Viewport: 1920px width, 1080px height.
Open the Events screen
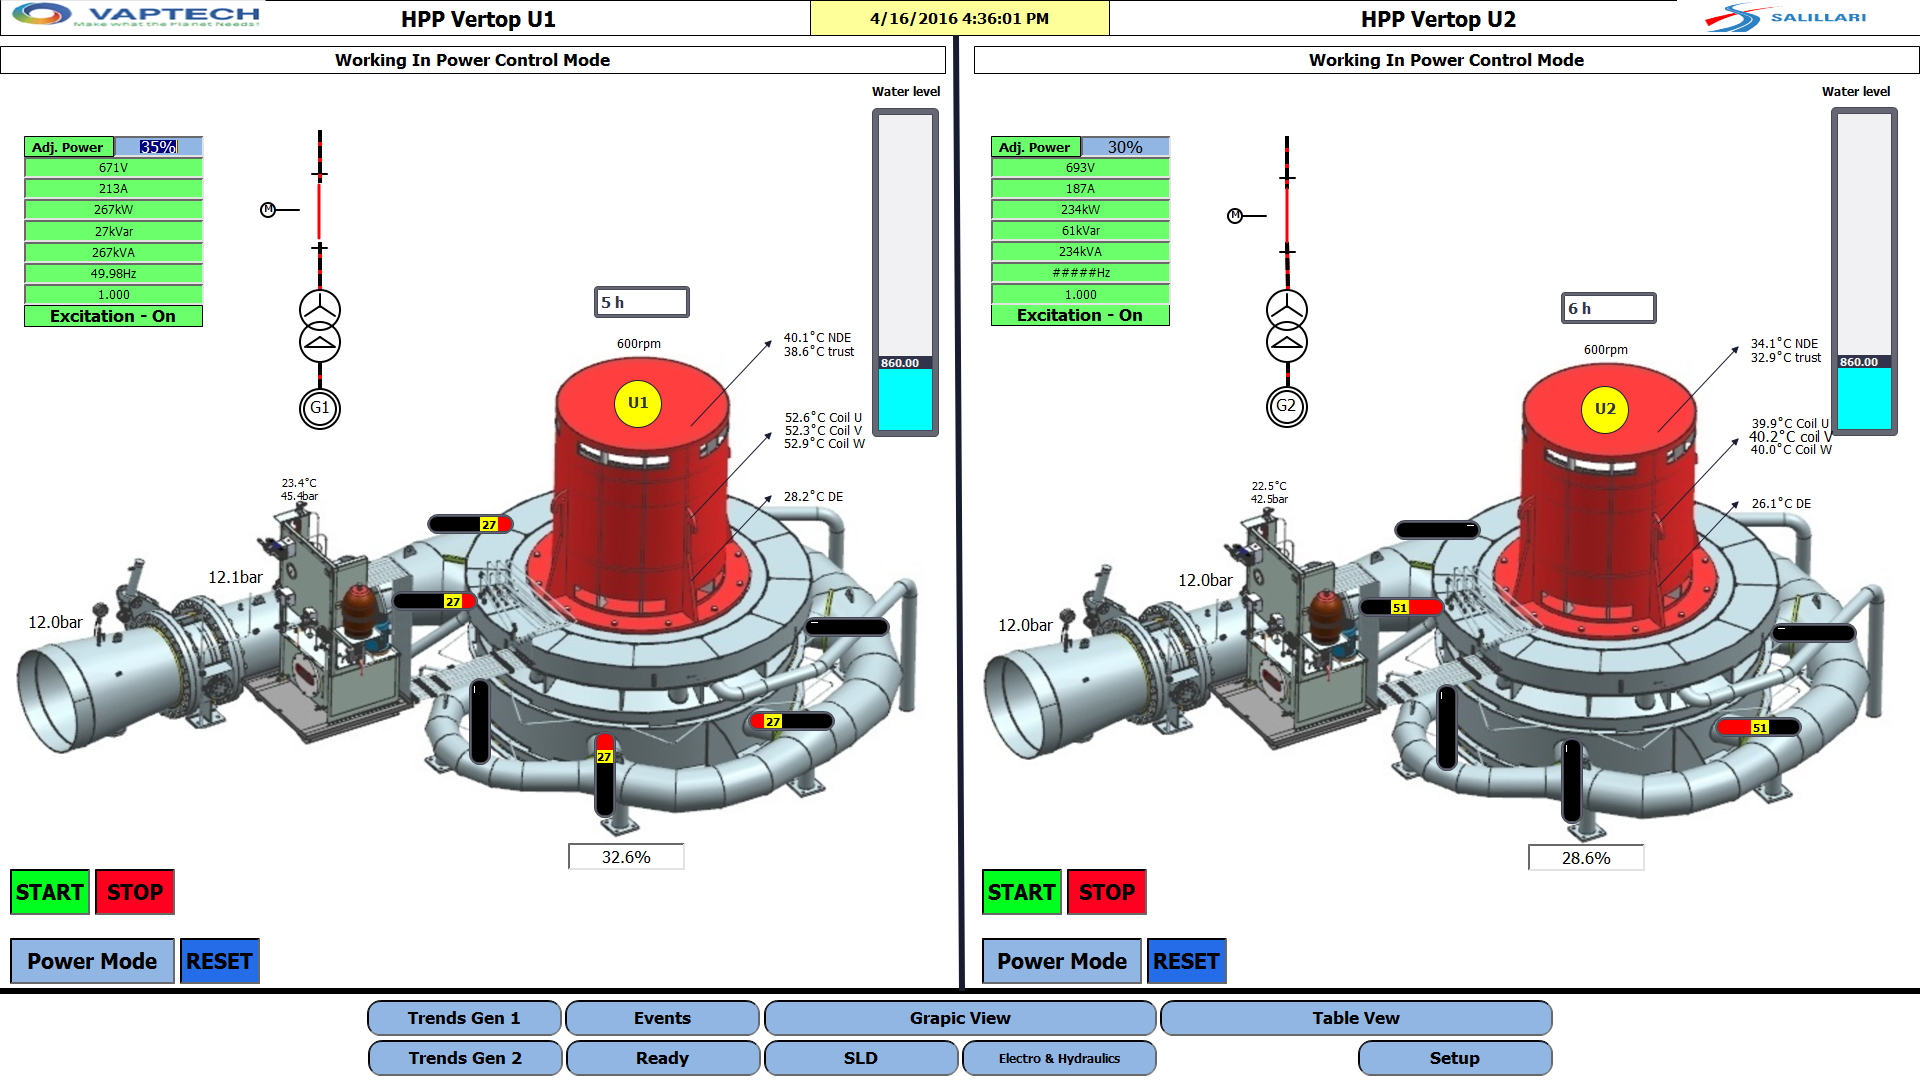point(662,1018)
